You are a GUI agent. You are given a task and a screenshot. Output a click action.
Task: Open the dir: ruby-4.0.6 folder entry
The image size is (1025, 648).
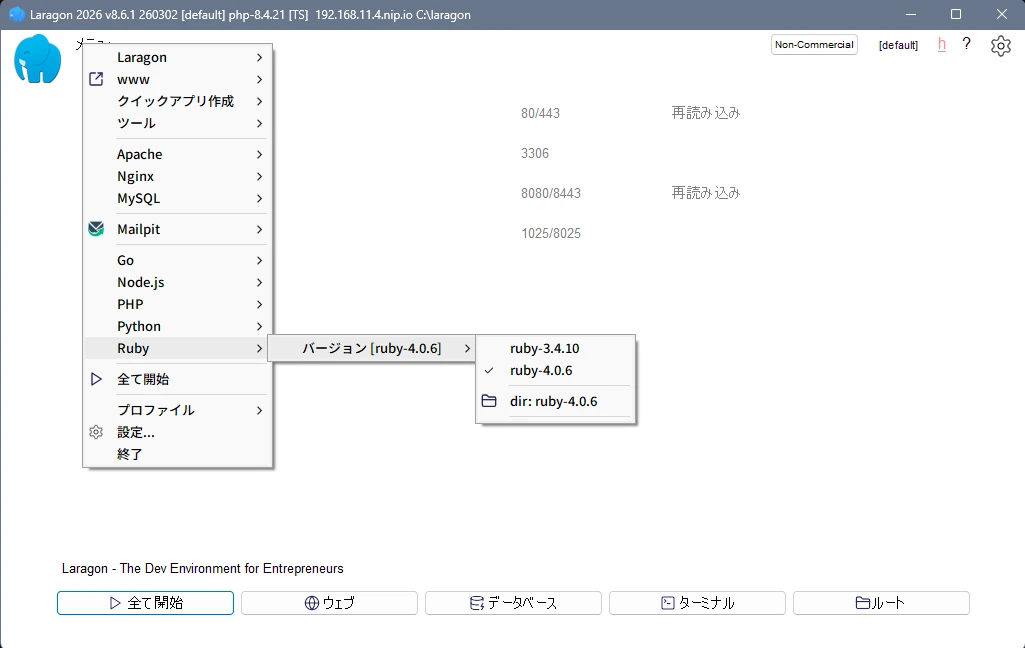[x=556, y=401]
